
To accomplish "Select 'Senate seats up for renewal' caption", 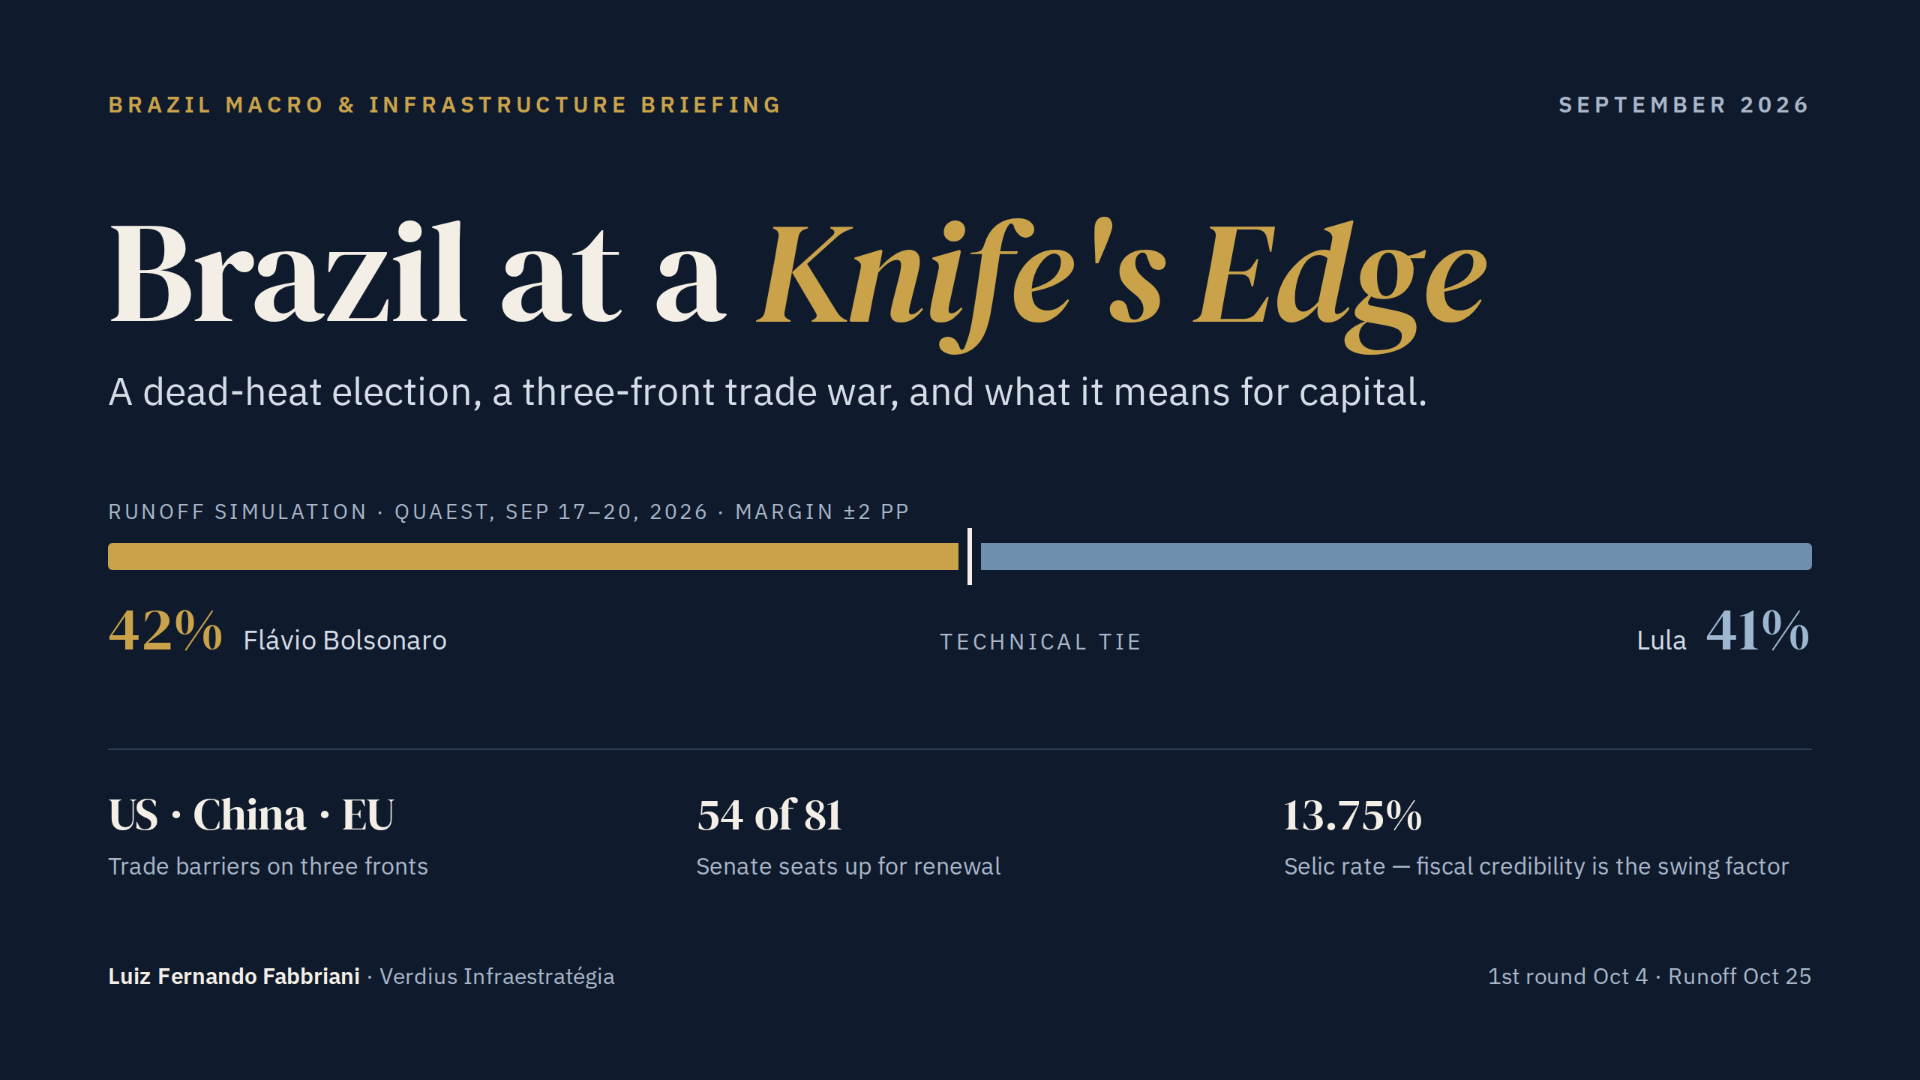I will point(848,866).
